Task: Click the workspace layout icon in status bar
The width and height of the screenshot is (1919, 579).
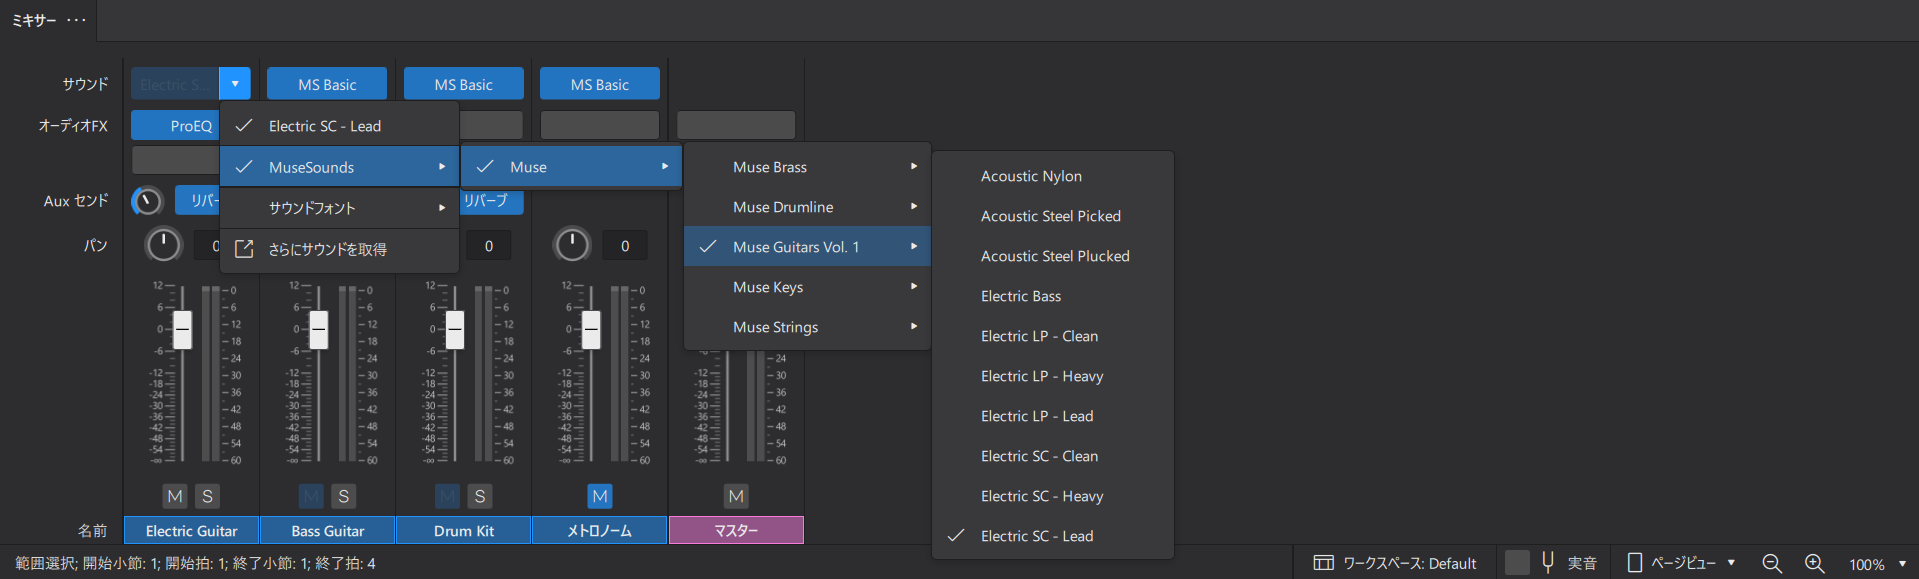Action: (x=1323, y=563)
